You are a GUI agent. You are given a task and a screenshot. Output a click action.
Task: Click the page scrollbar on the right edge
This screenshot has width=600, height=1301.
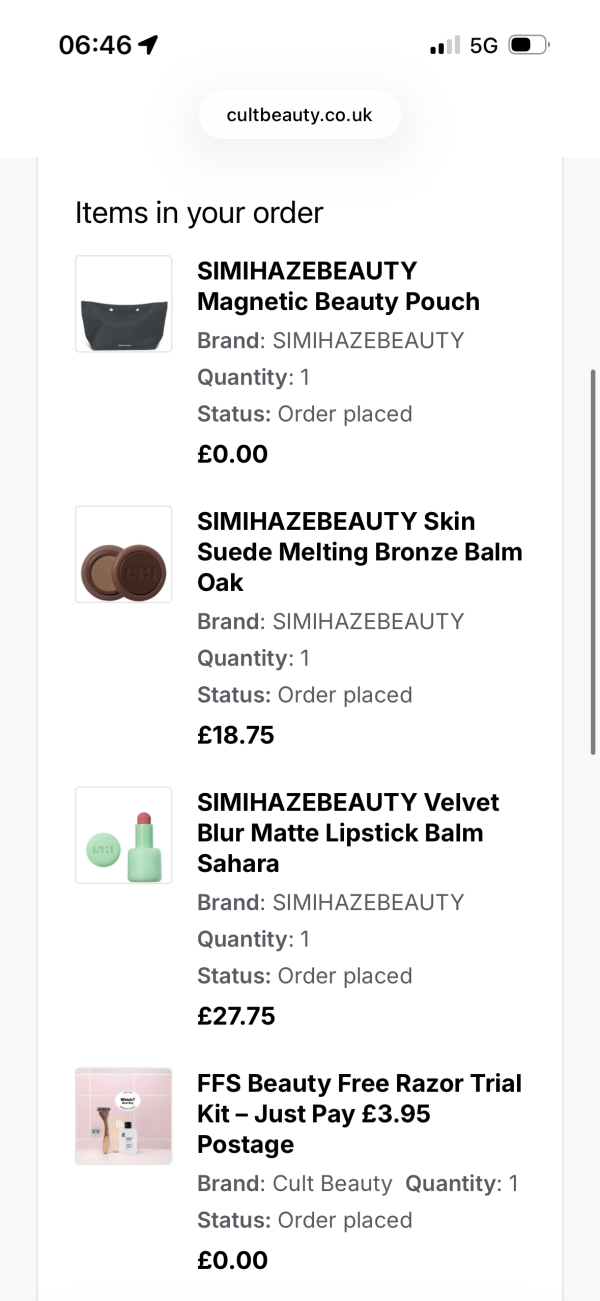[593, 560]
